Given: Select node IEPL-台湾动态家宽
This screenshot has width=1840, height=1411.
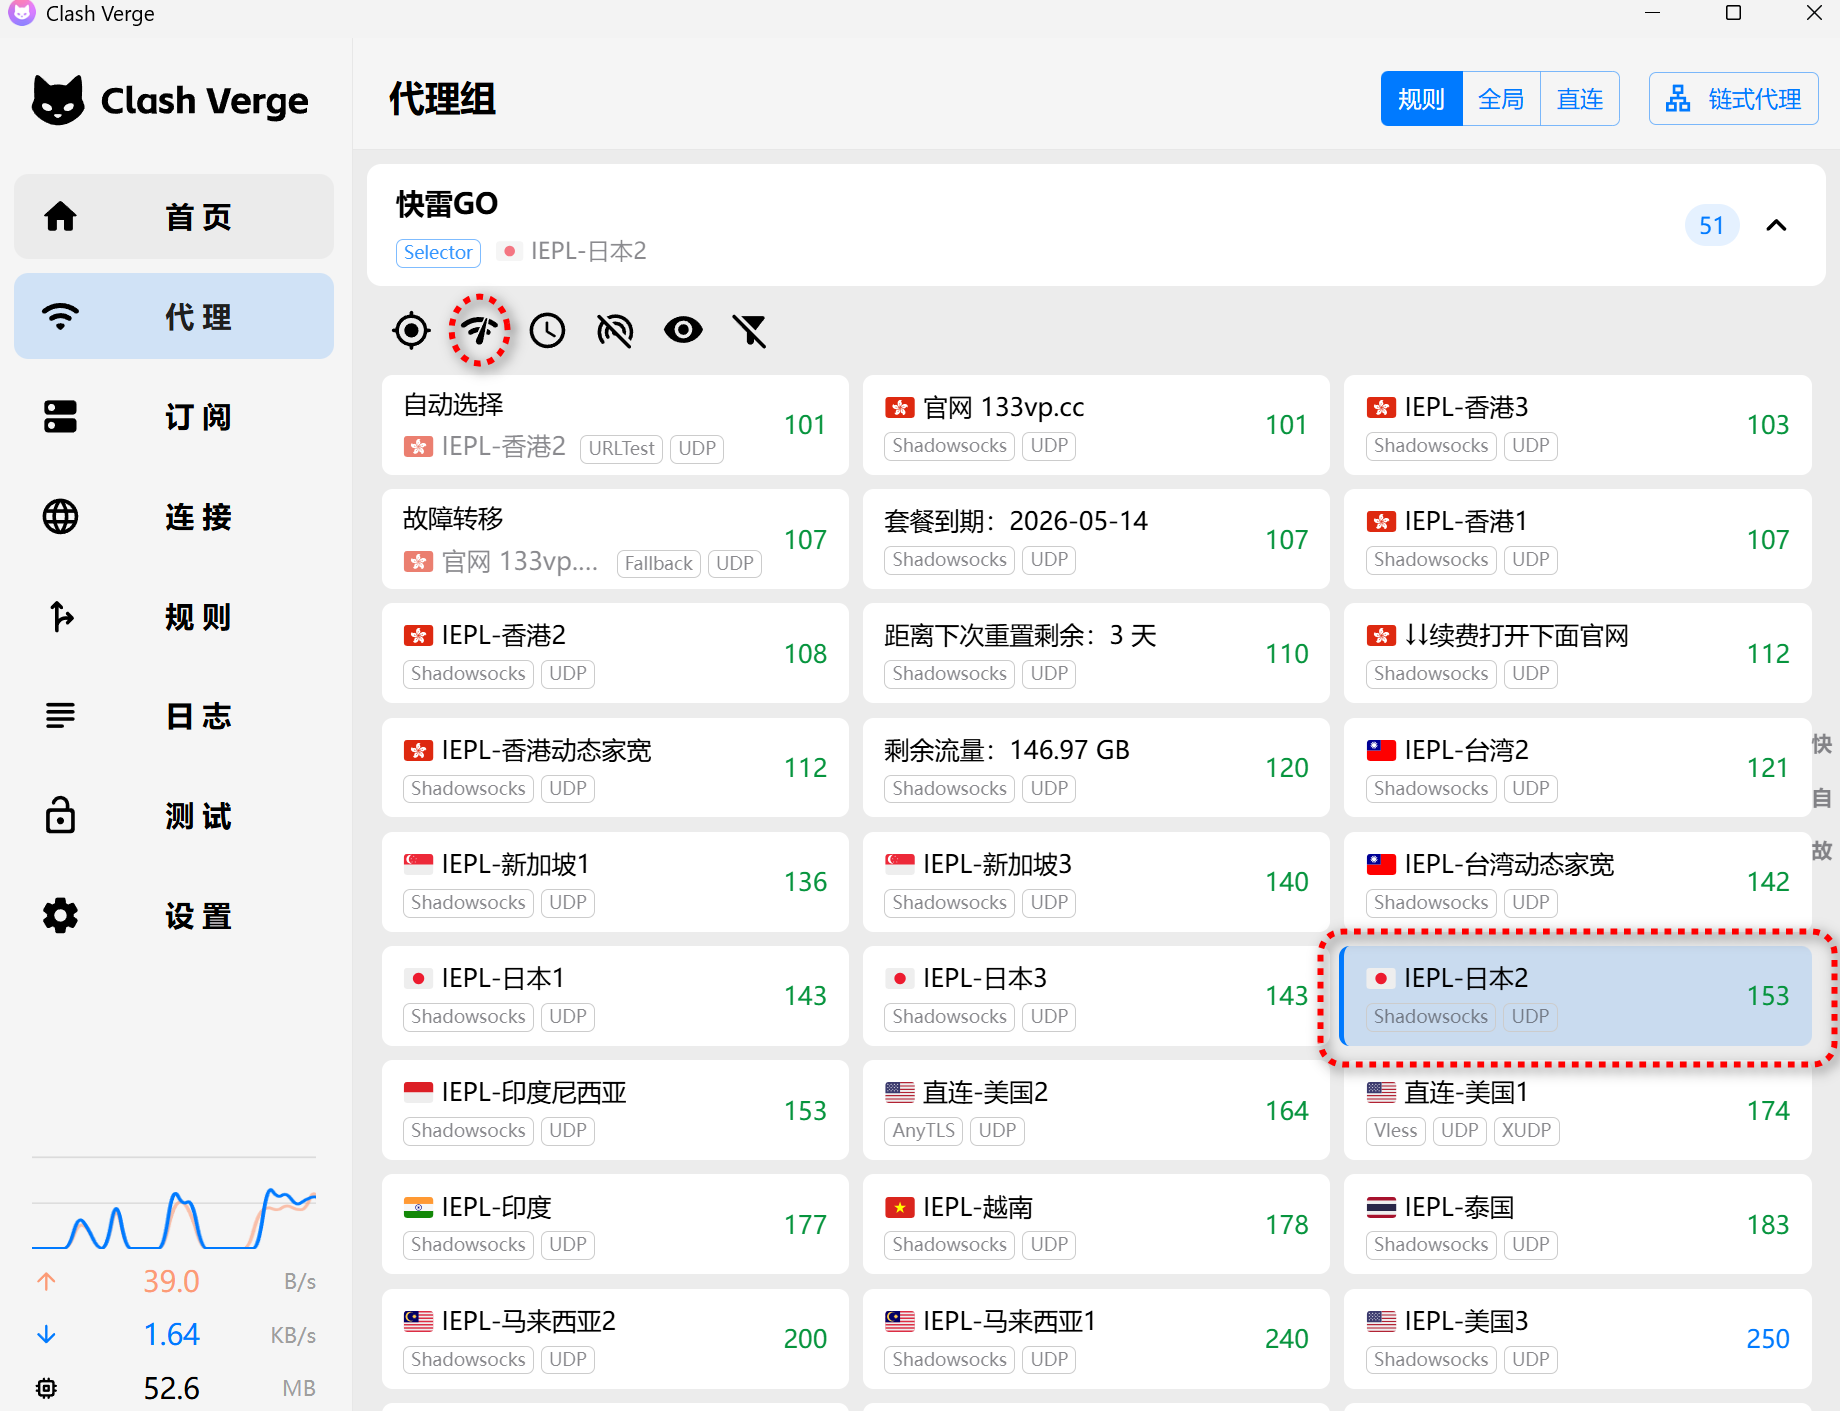Looking at the screenshot, I should 1577,882.
